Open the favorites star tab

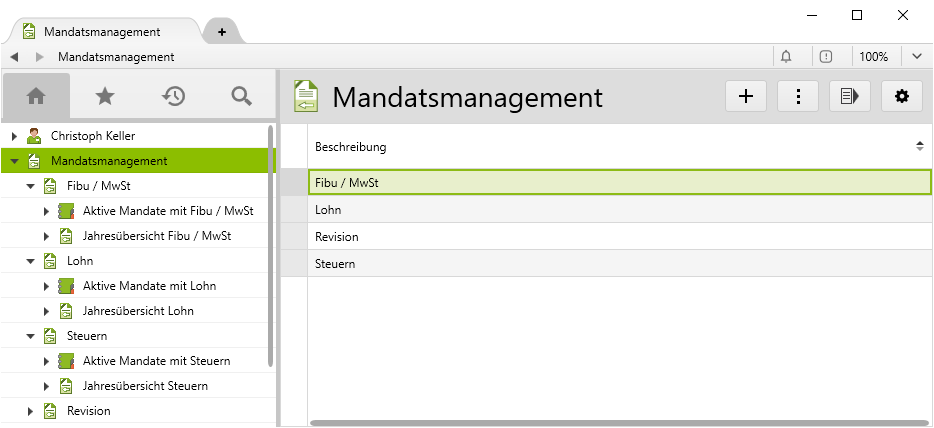pos(104,96)
